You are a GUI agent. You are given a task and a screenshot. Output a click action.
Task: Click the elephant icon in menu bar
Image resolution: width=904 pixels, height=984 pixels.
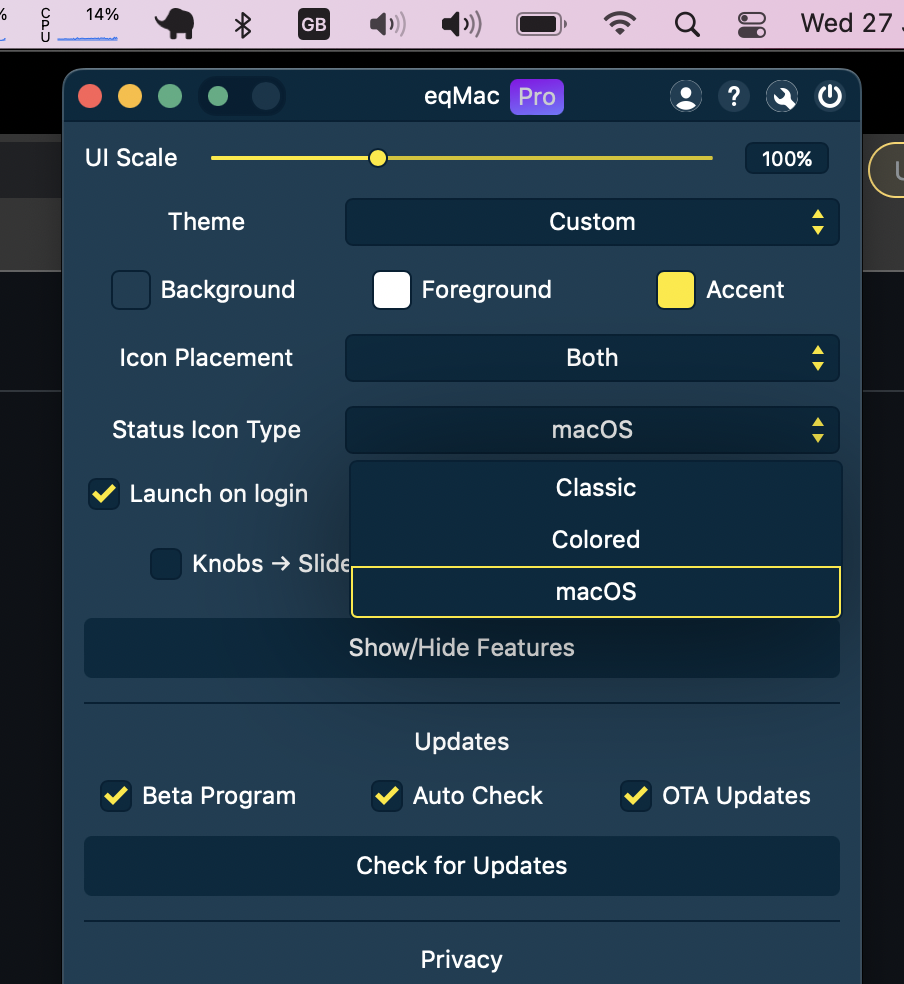pyautogui.click(x=175, y=24)
